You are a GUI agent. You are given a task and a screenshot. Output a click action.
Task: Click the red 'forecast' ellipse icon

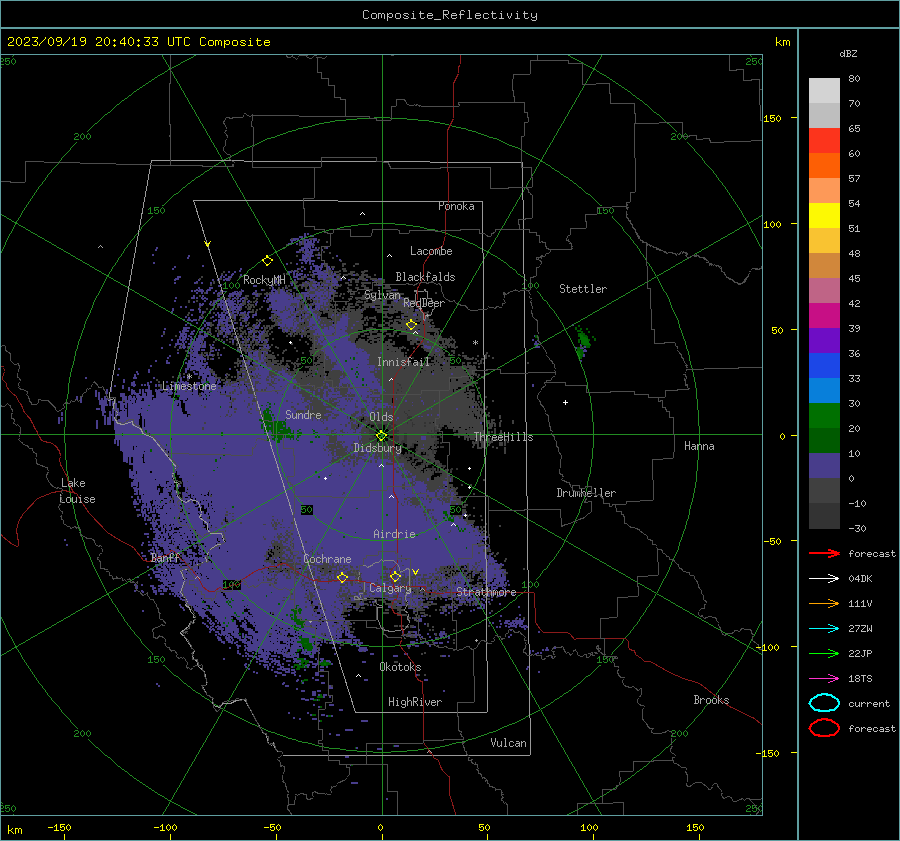click(824, 728)
